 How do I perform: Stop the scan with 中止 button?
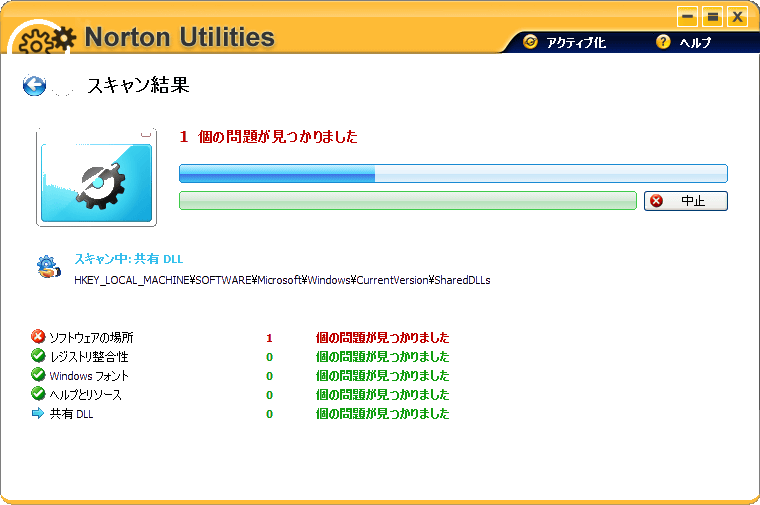pos(686,201)
